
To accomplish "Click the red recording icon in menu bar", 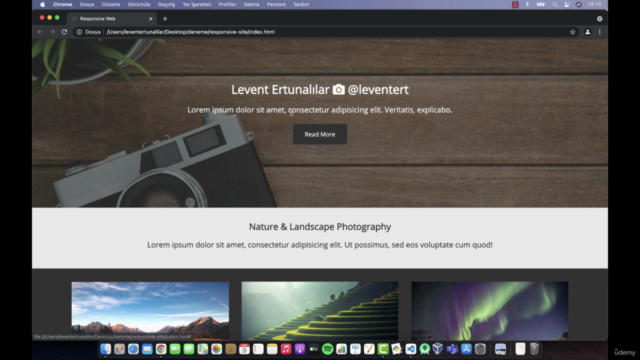I will (x=515, y=4).
